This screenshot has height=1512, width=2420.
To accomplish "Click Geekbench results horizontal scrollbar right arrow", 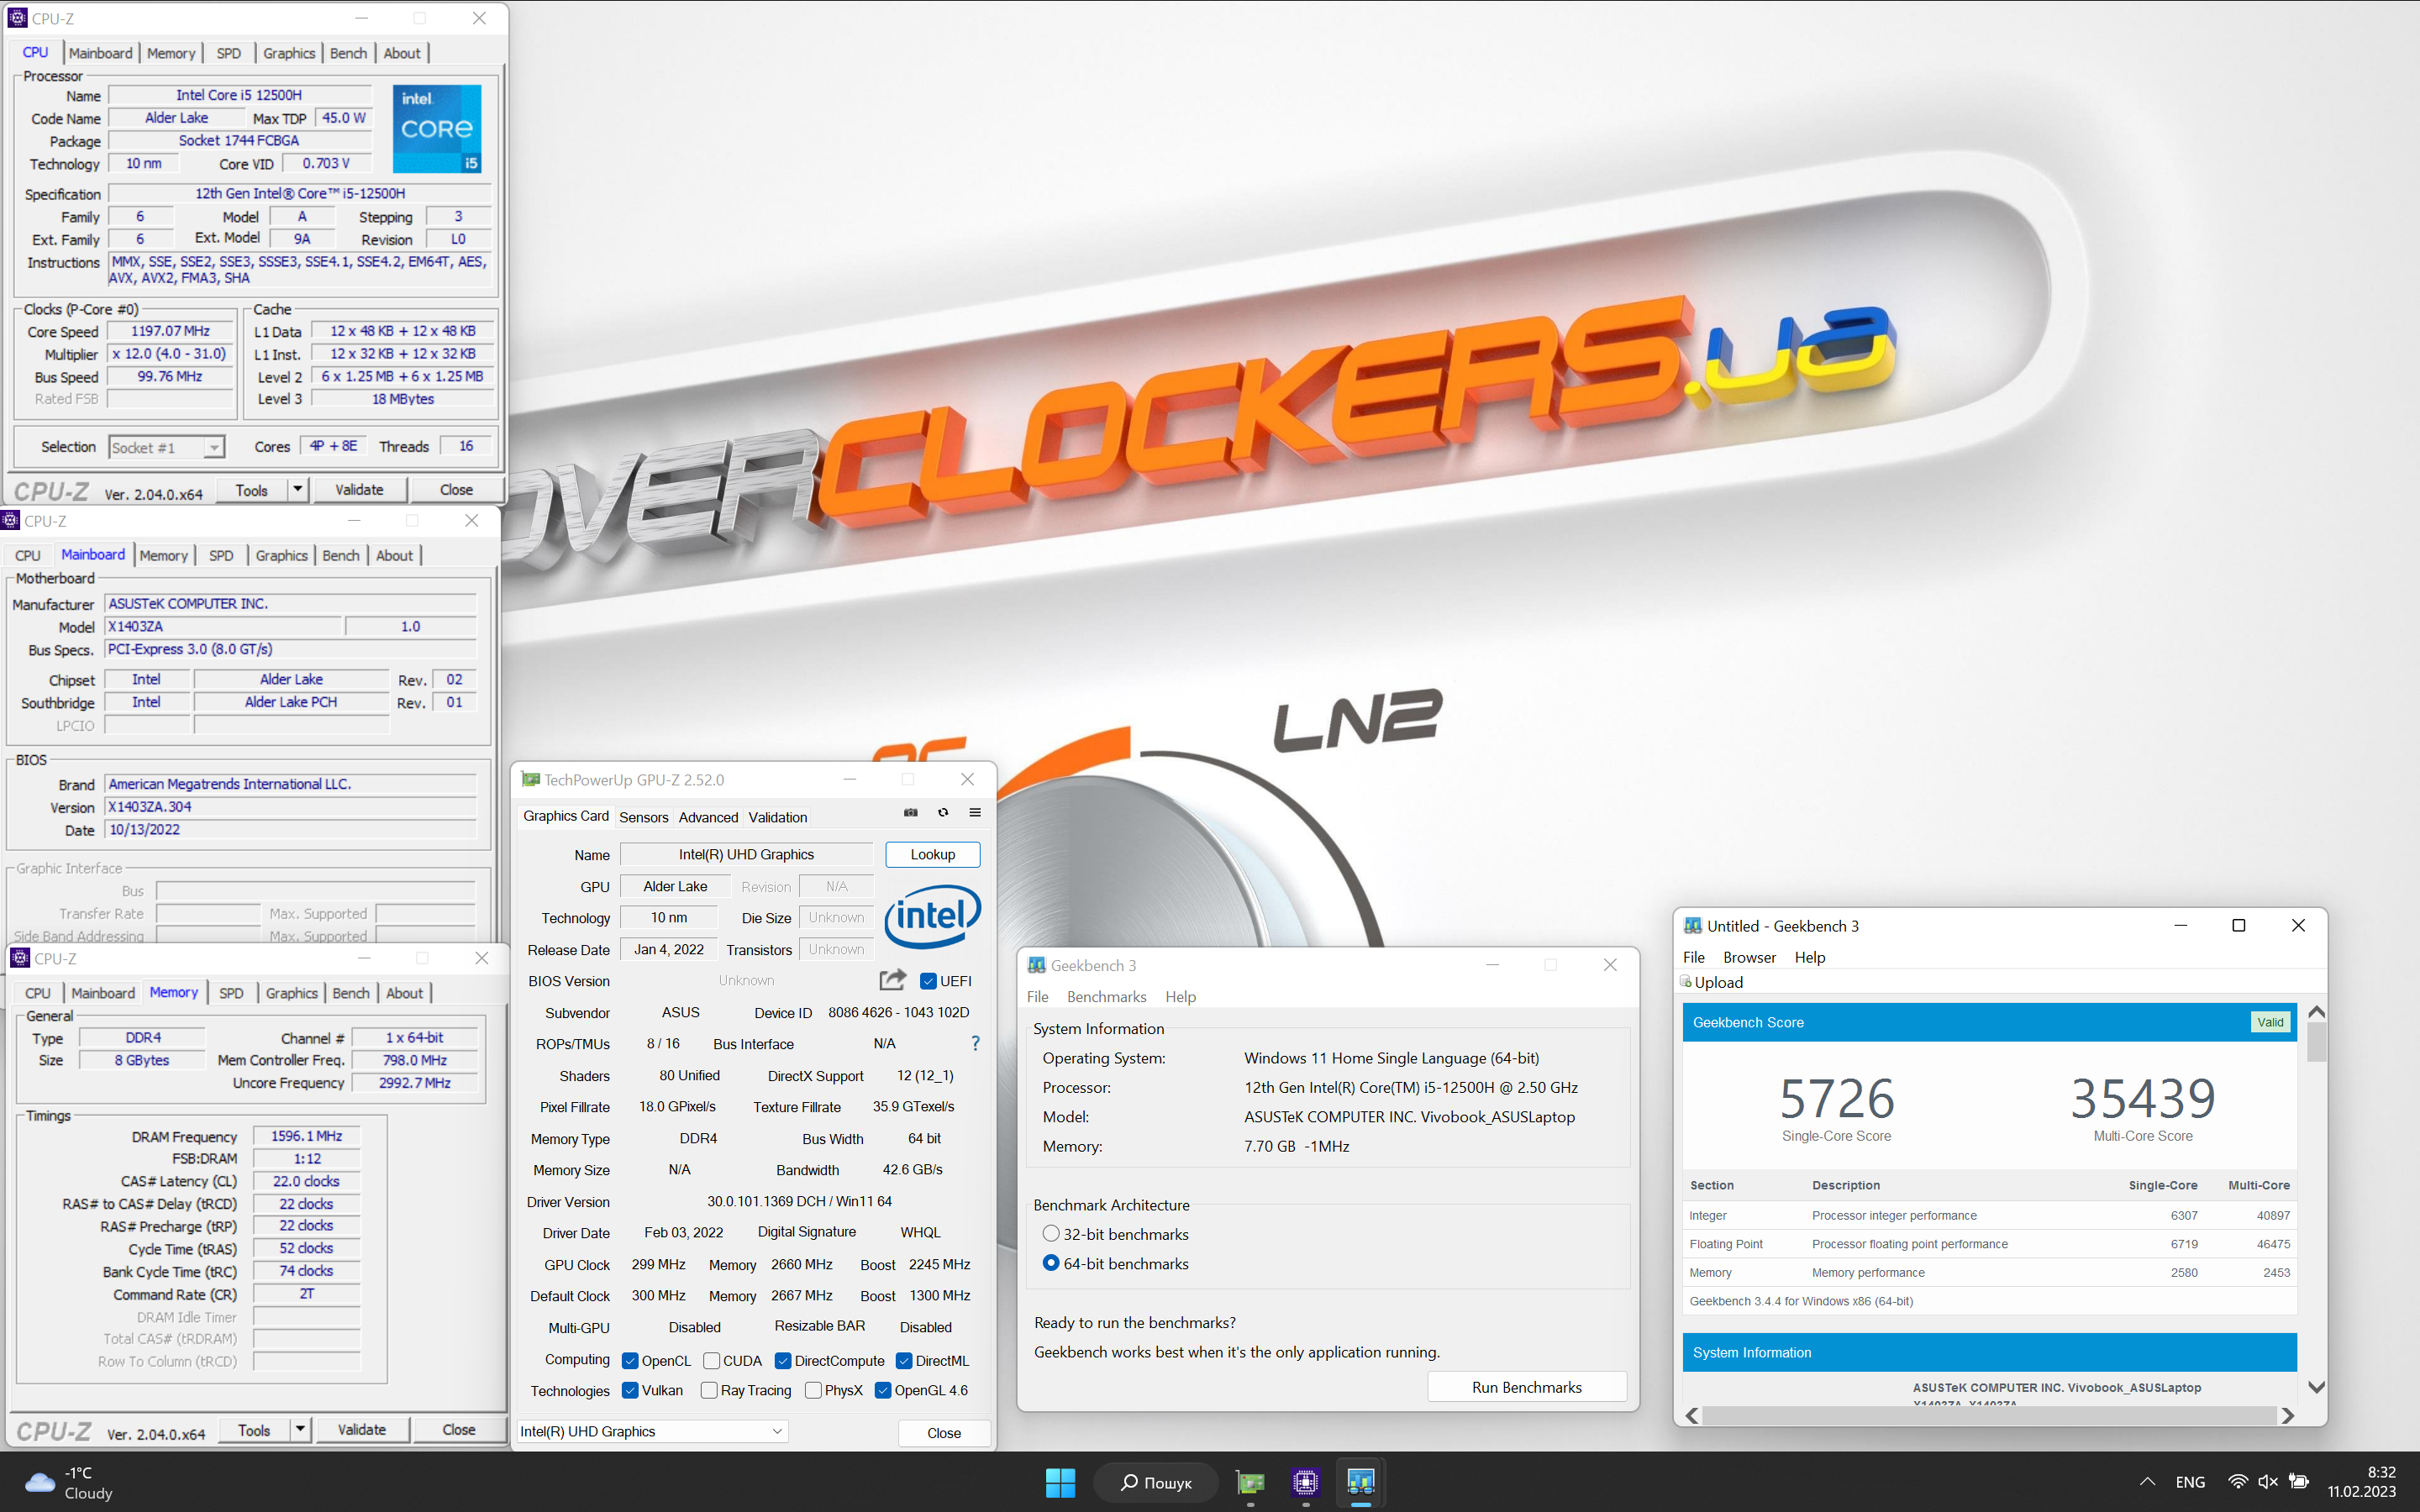I will 2288,1415.
